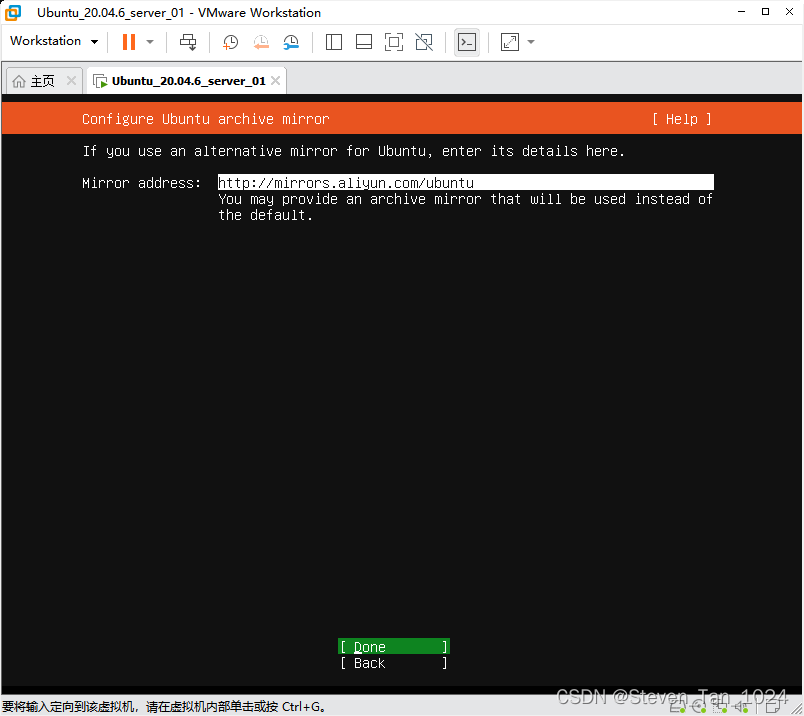The width and height of the screenshot is (804, 716).
Task: Click the CD/DVD drive status icon
Action: click(x=698, y=707)
